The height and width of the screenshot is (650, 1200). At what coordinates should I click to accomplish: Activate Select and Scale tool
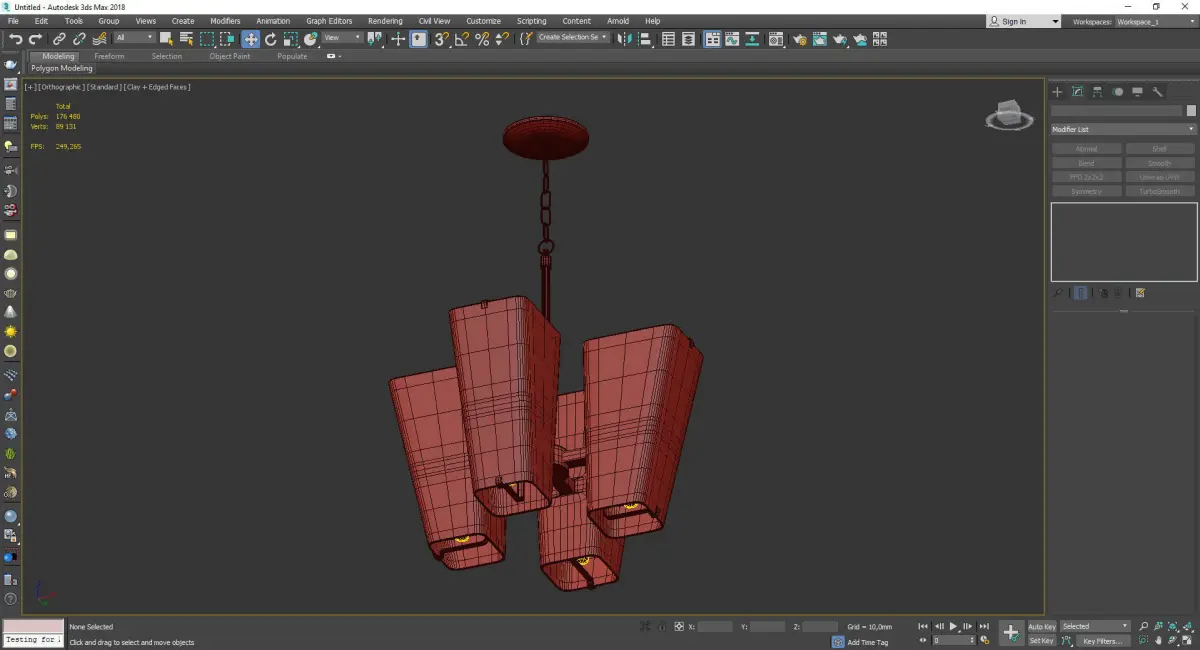[x=290, y=39]
